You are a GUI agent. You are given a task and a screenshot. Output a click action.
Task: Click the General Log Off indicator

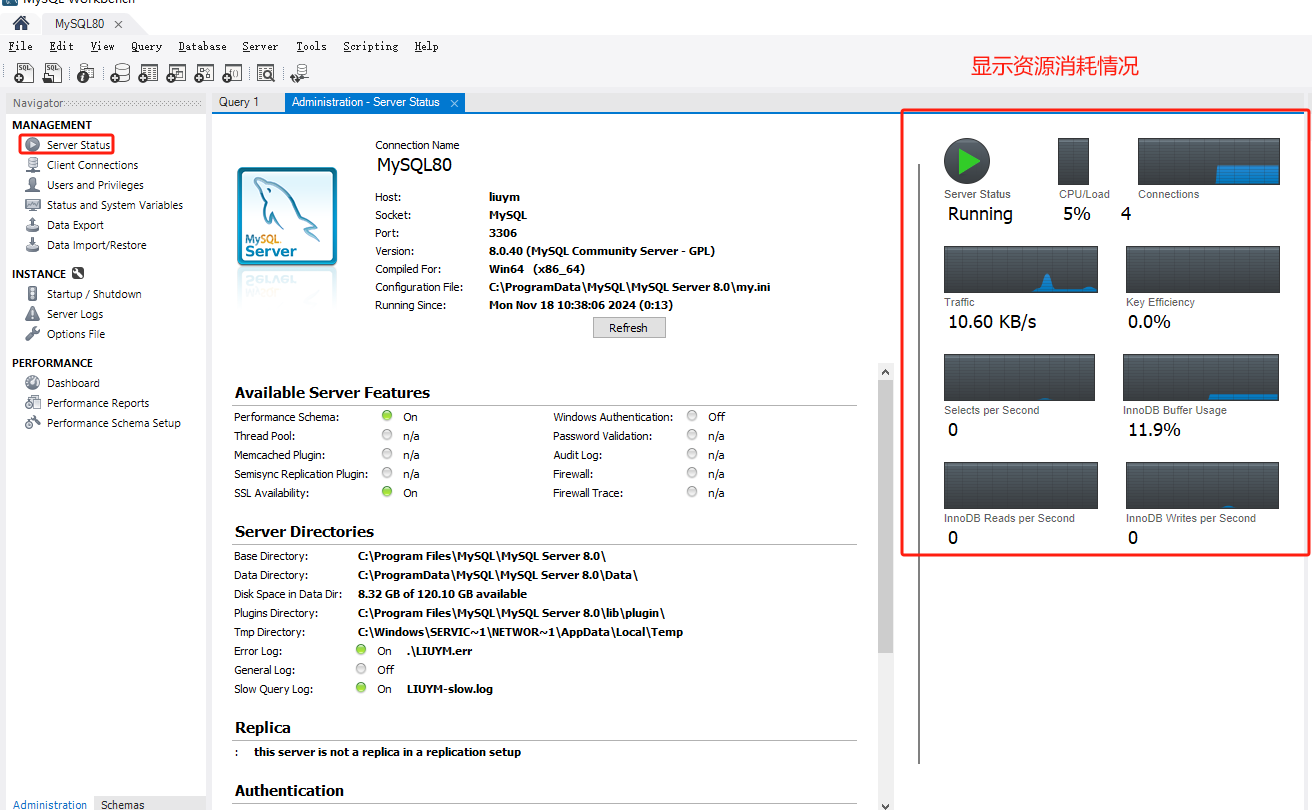361,669
